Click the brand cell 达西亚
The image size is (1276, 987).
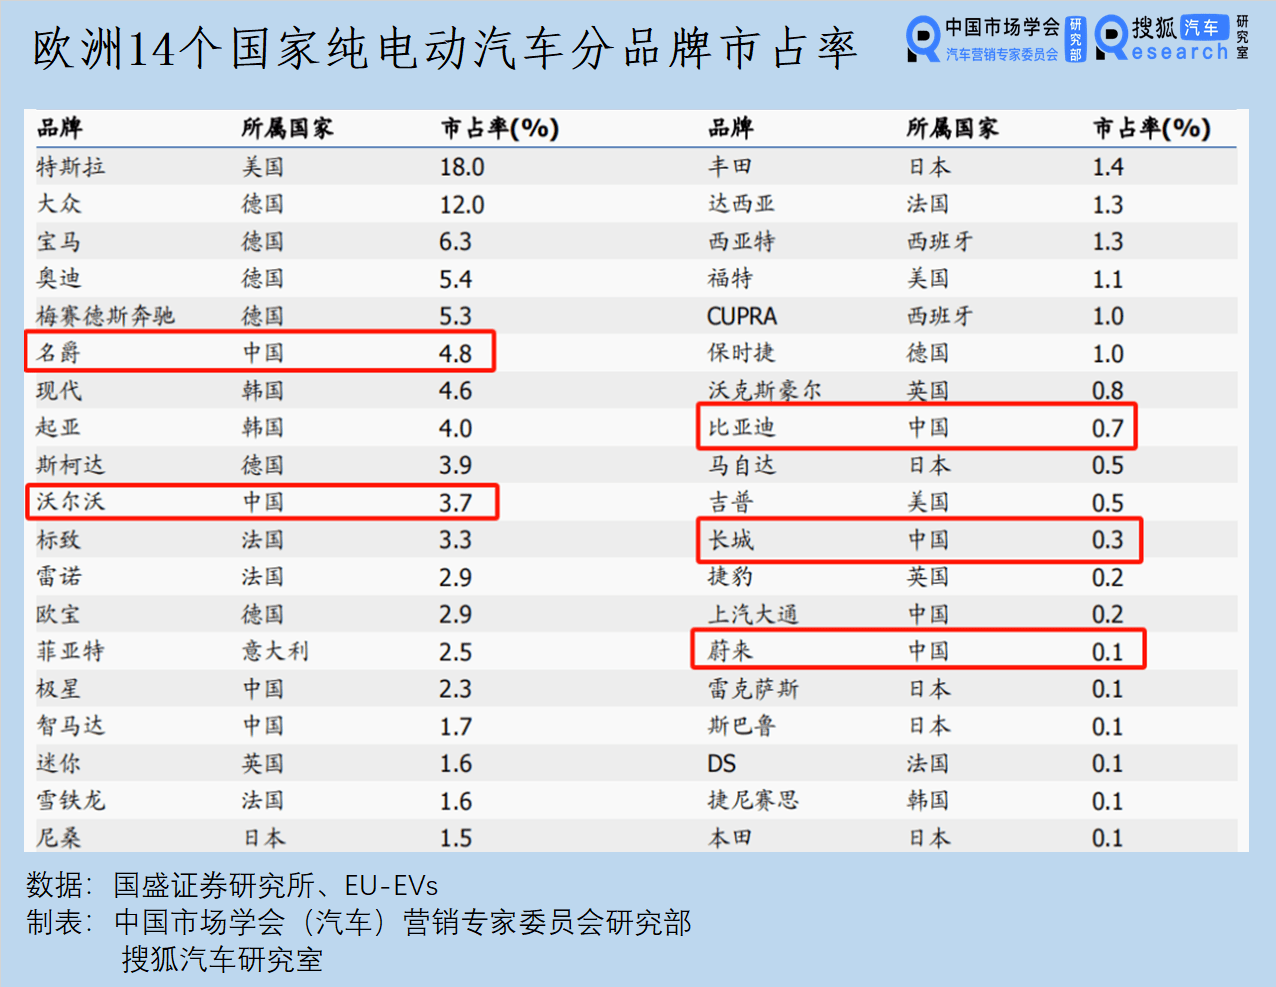click(742, 204)
